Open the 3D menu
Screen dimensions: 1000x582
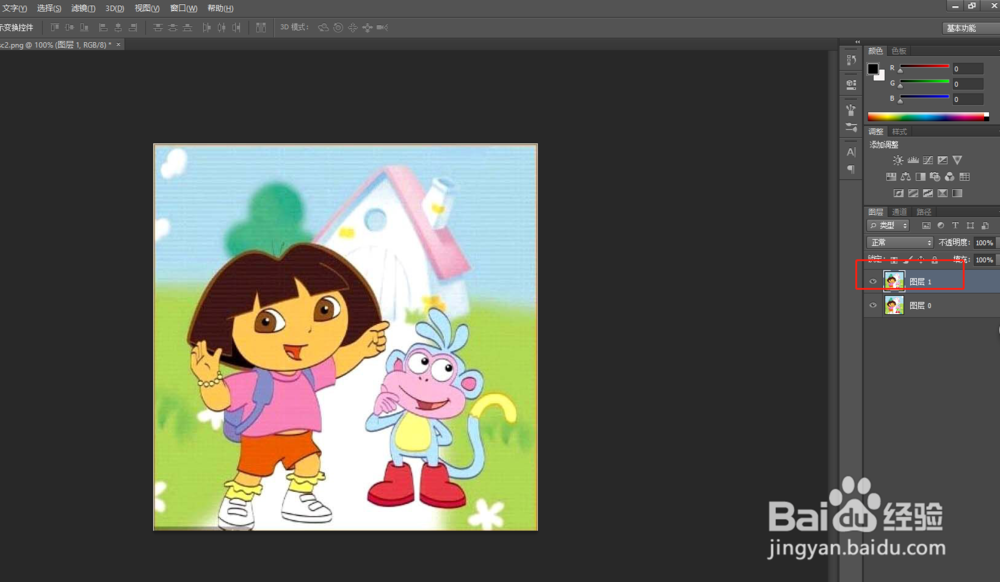(x=115, y=8)
